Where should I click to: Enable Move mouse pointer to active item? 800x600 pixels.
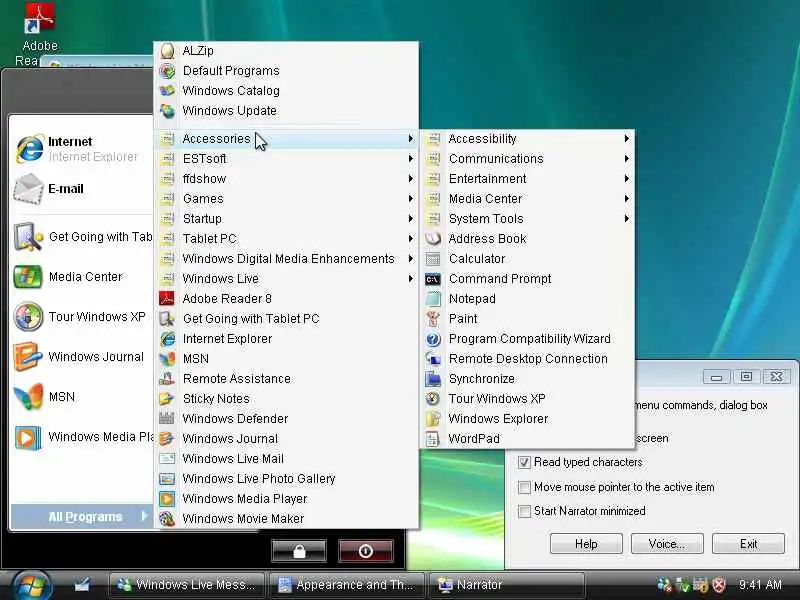tap(524, 487)
